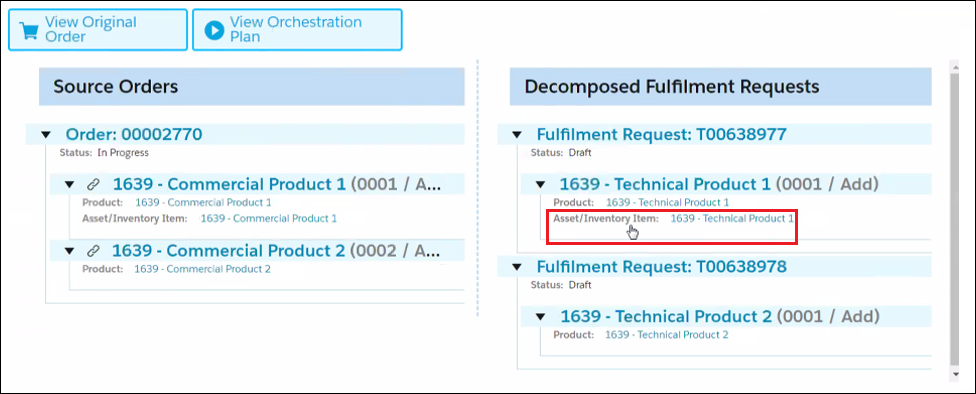976x394 pixels.
Task: Collapse the Commercial Product 1 order item
Action: [x=70, y=184]
